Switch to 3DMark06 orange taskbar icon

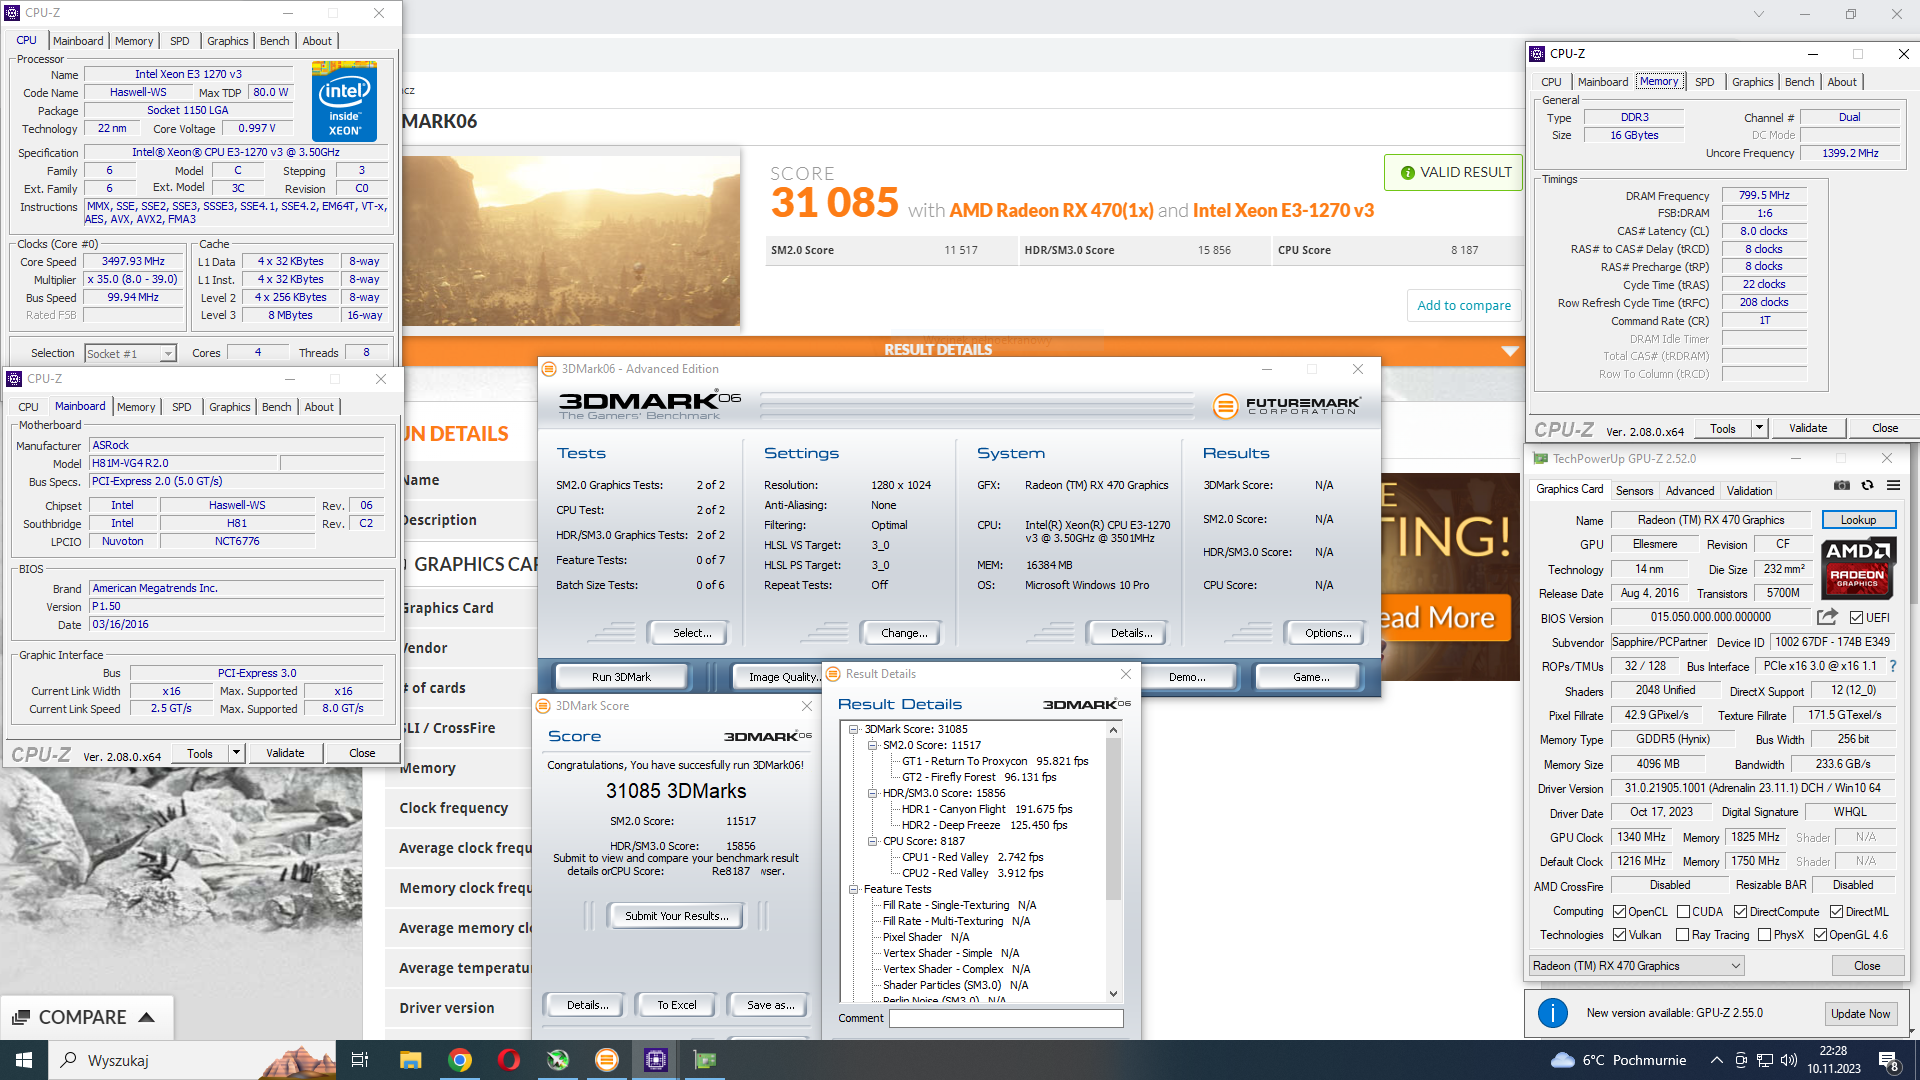(x=607, y=1060)
